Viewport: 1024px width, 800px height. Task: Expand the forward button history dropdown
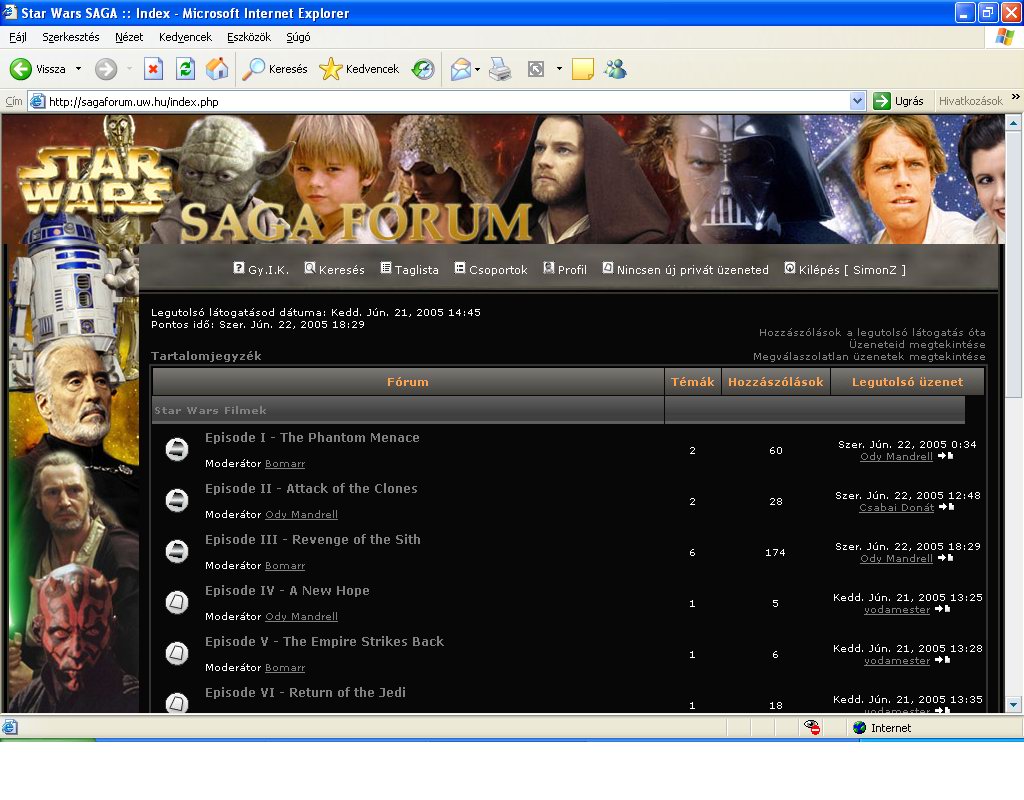(x=129, y=69)
